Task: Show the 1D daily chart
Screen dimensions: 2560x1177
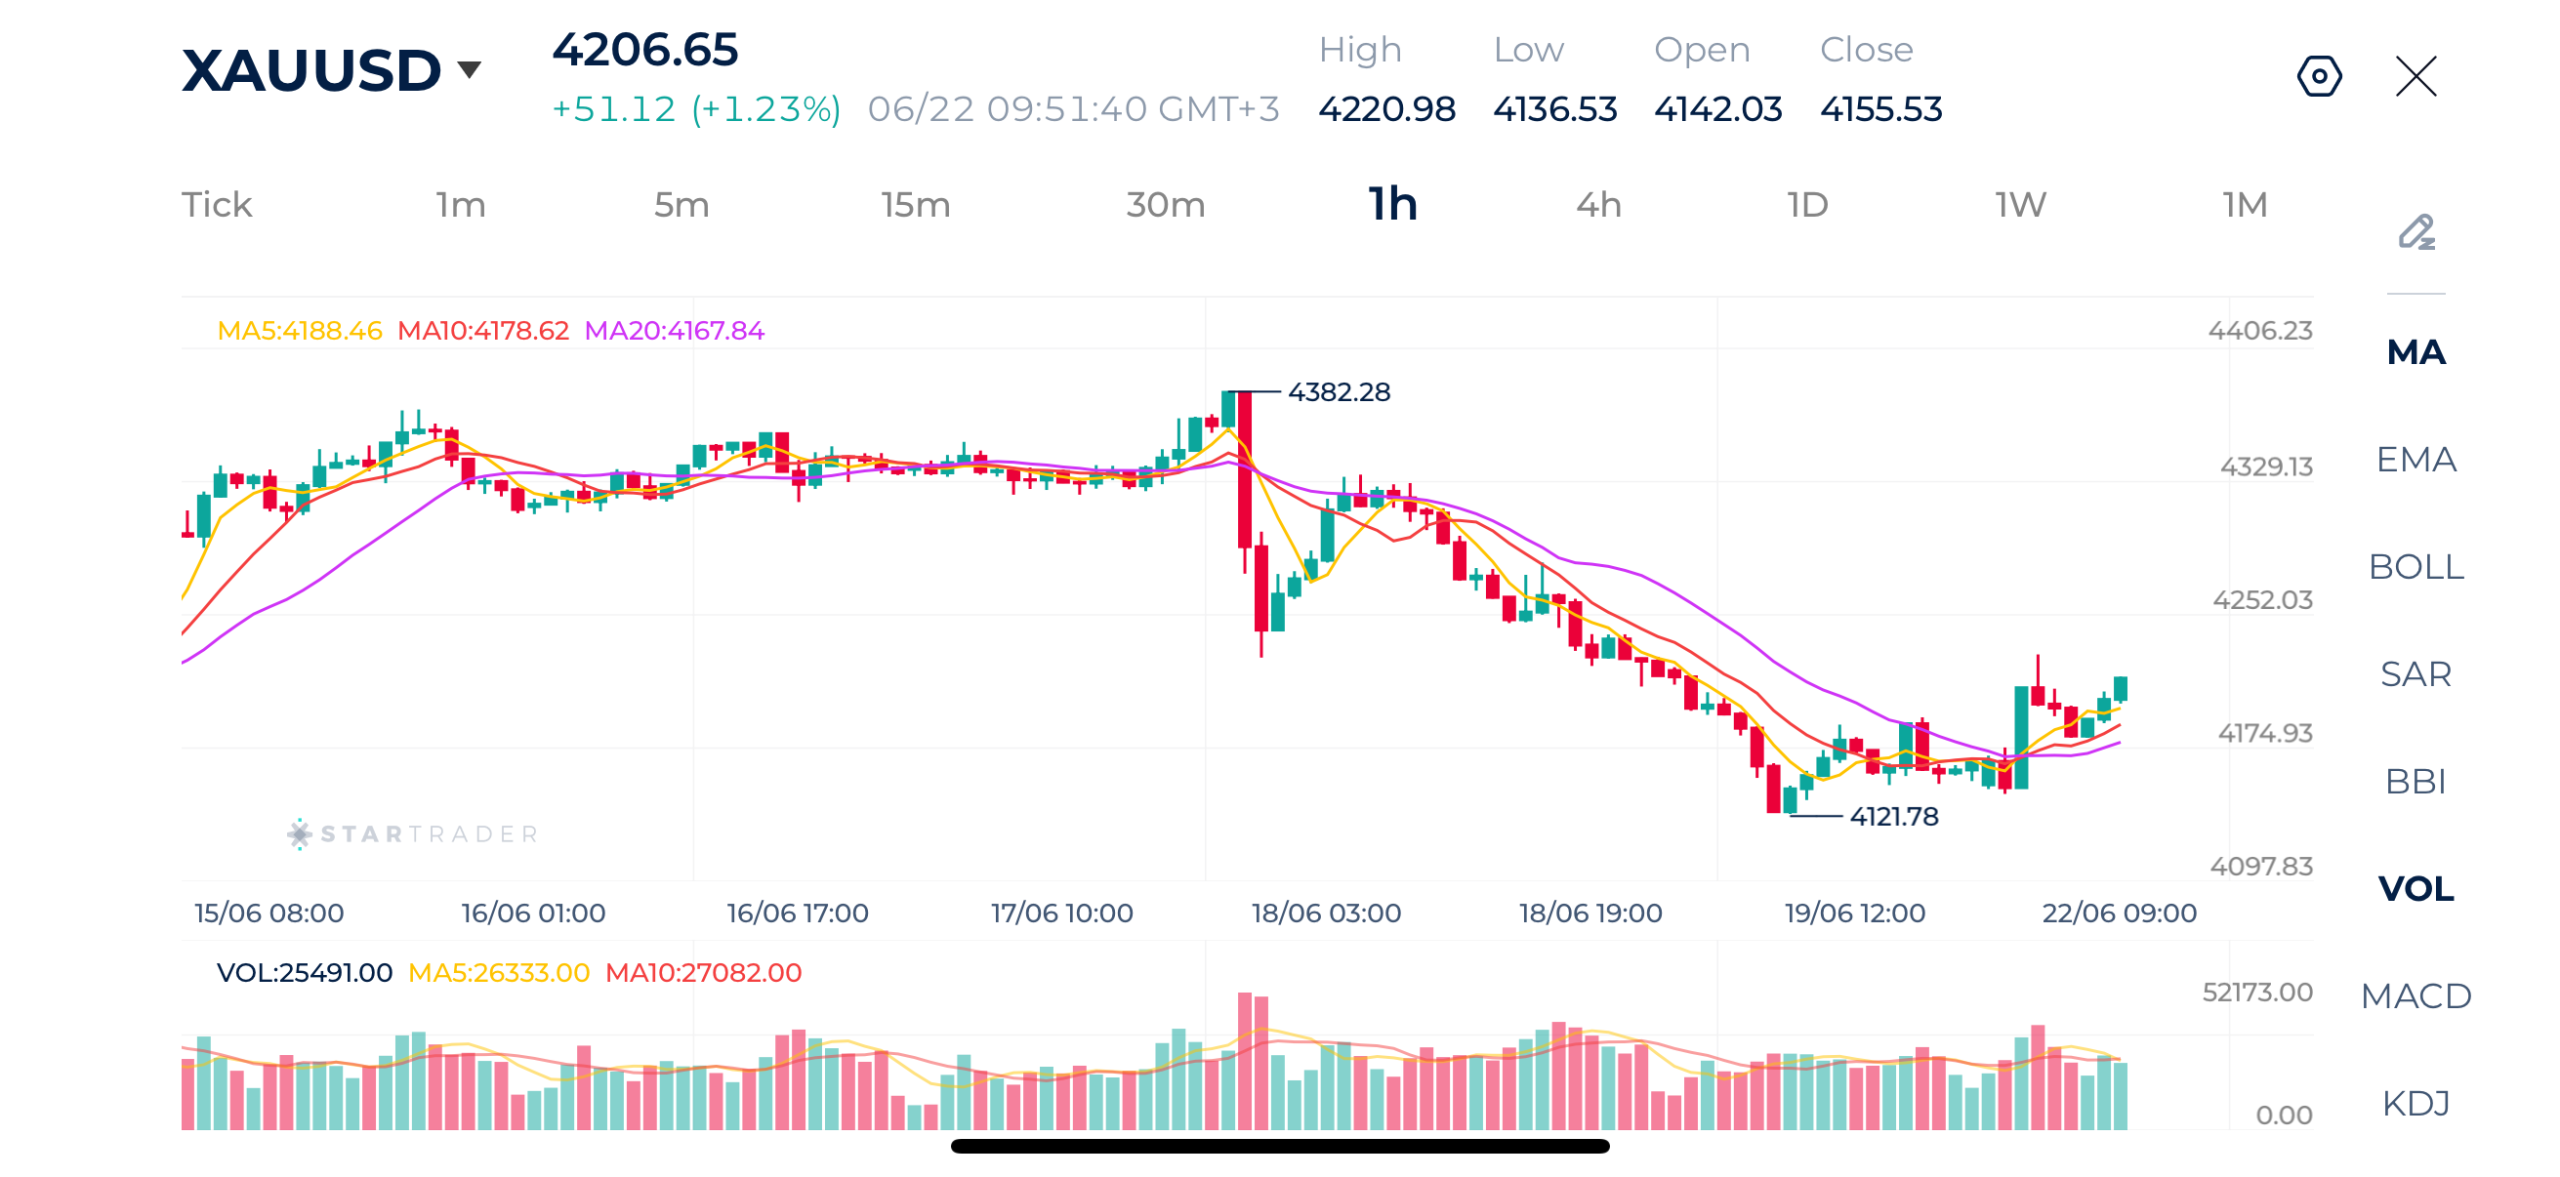Action: (x=1806, y=204)
